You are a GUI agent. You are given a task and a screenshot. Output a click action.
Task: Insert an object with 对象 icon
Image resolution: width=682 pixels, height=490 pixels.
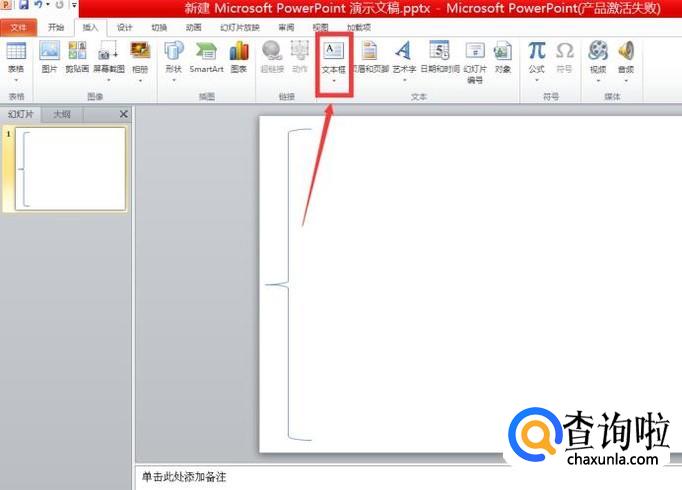click(503, 56)
